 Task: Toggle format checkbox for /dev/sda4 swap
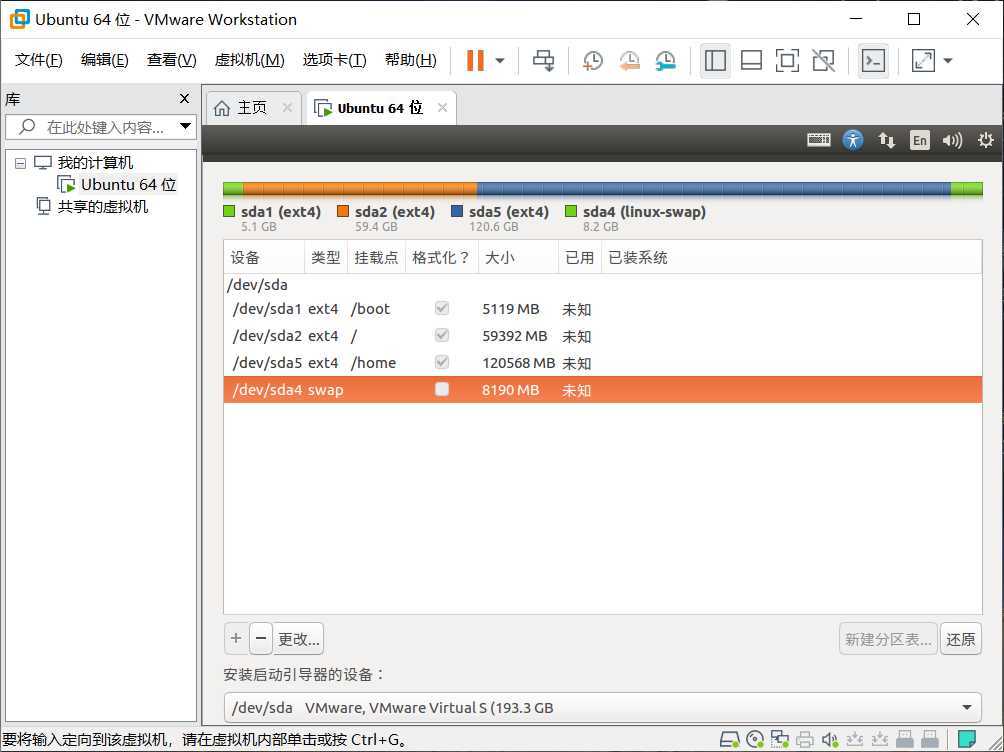pos(442,389)
